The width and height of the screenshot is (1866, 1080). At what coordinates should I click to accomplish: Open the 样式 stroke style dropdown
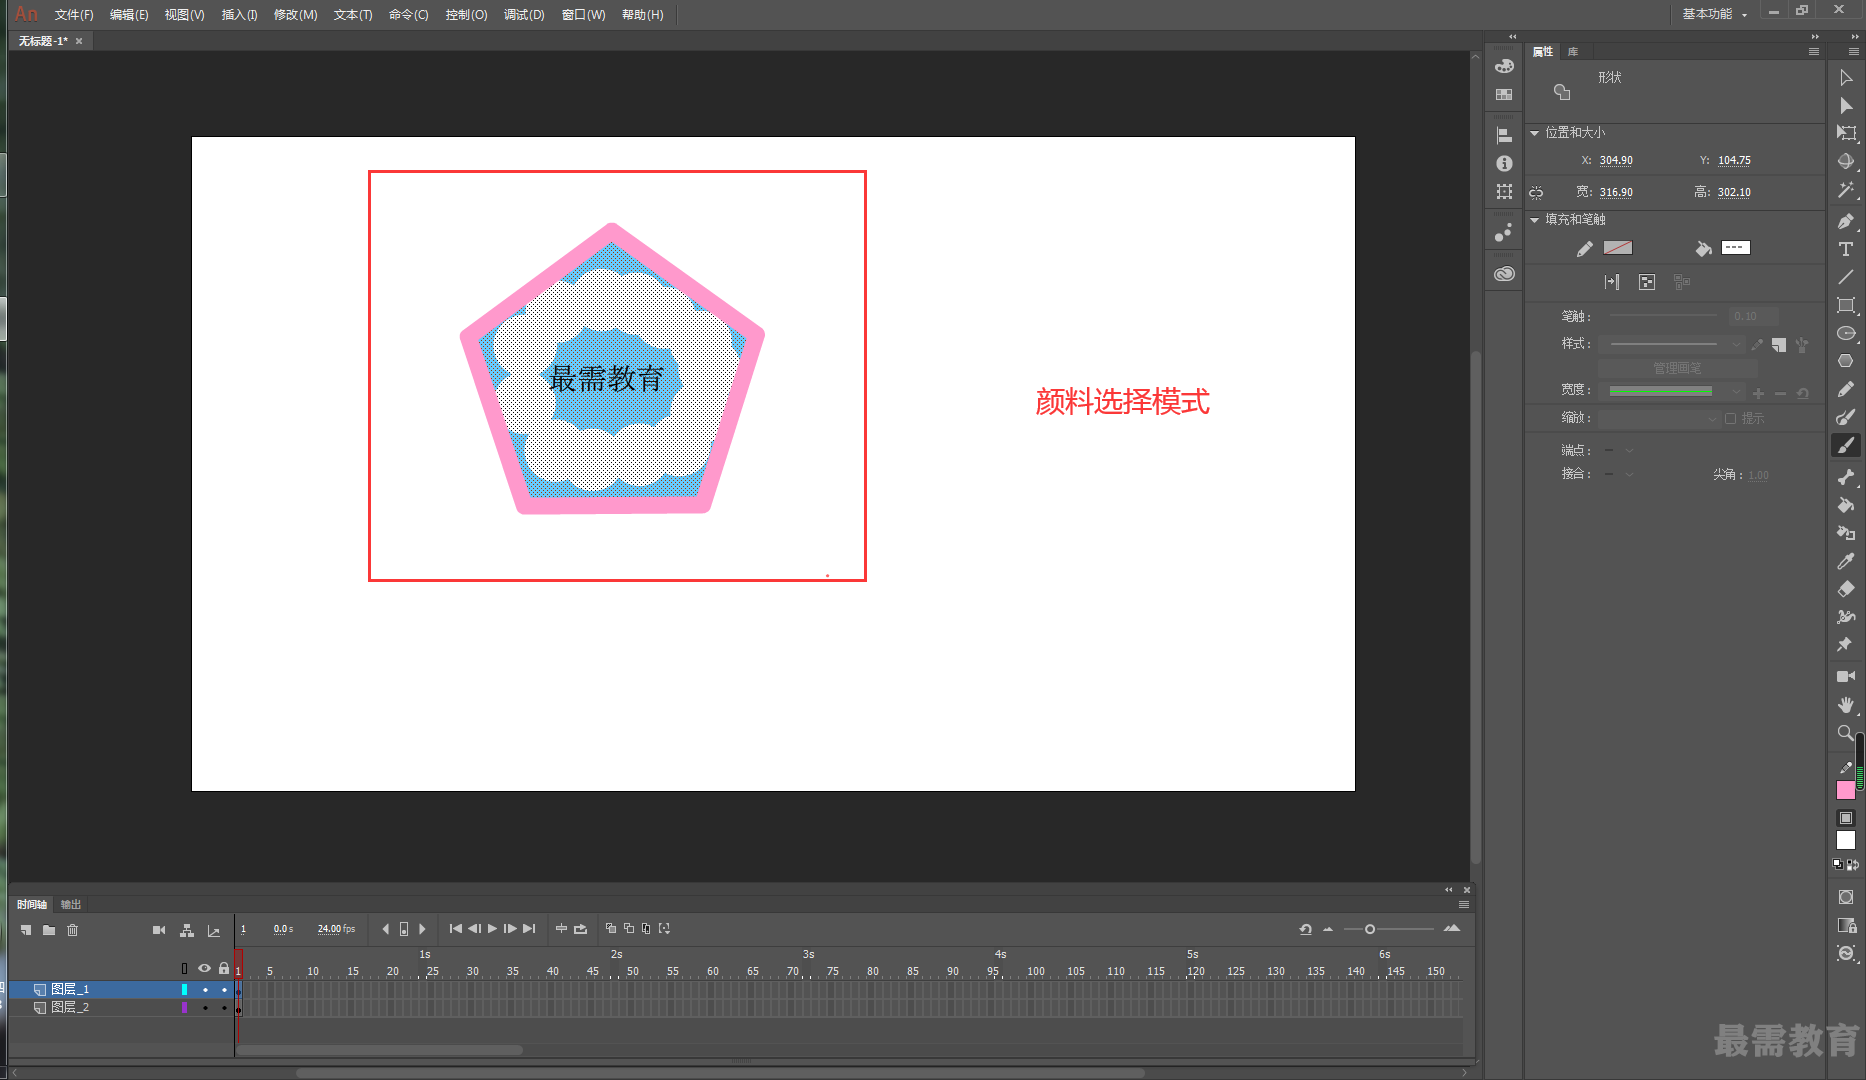pos(1671,344)
